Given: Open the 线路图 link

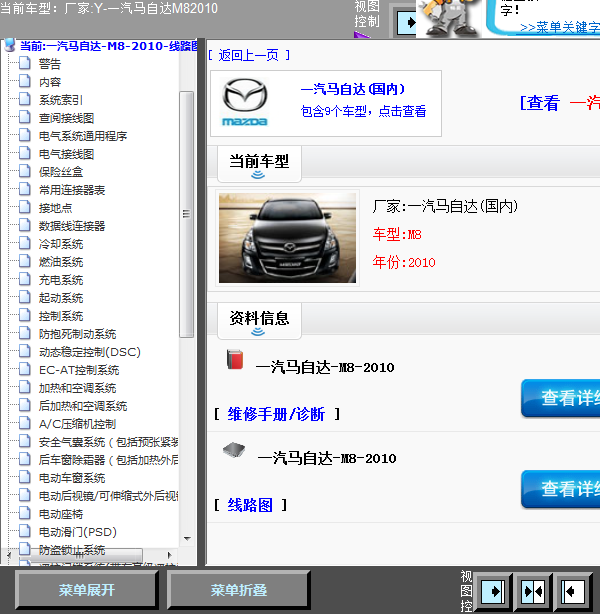Looking at the screenshot, I should (x=250, y=505).
